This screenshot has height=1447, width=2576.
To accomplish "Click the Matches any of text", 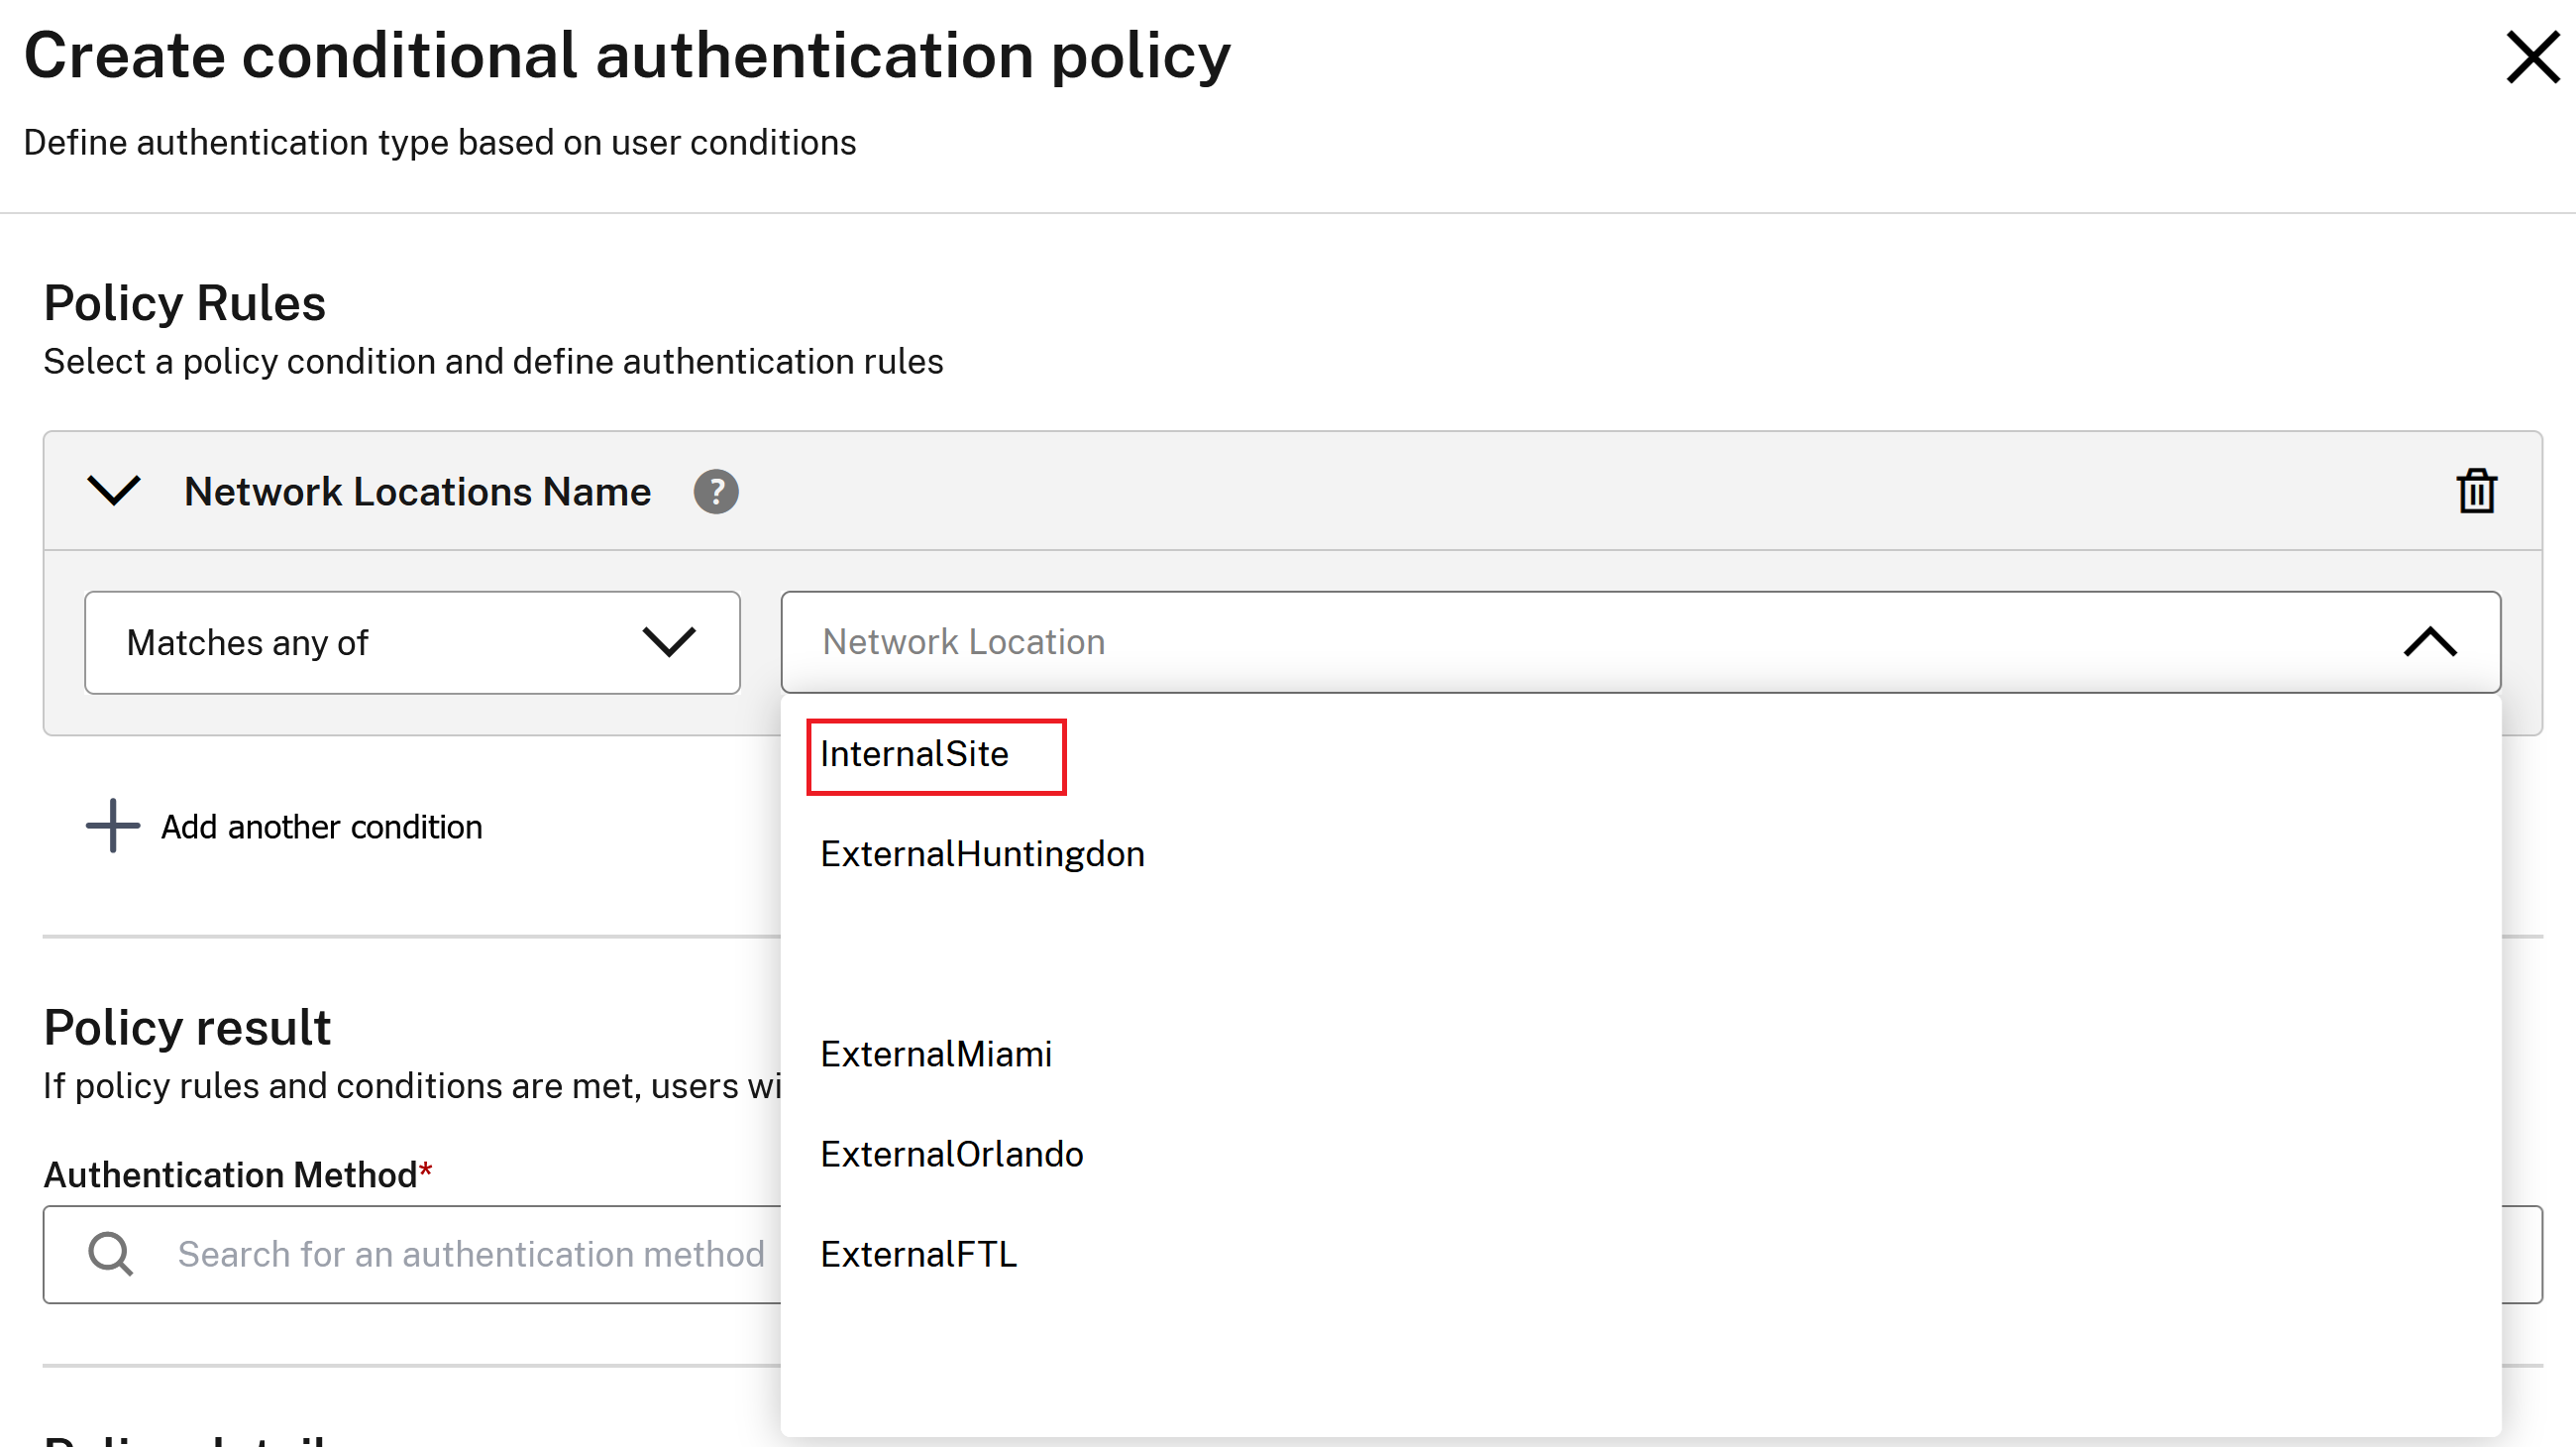I will [247, 643].
